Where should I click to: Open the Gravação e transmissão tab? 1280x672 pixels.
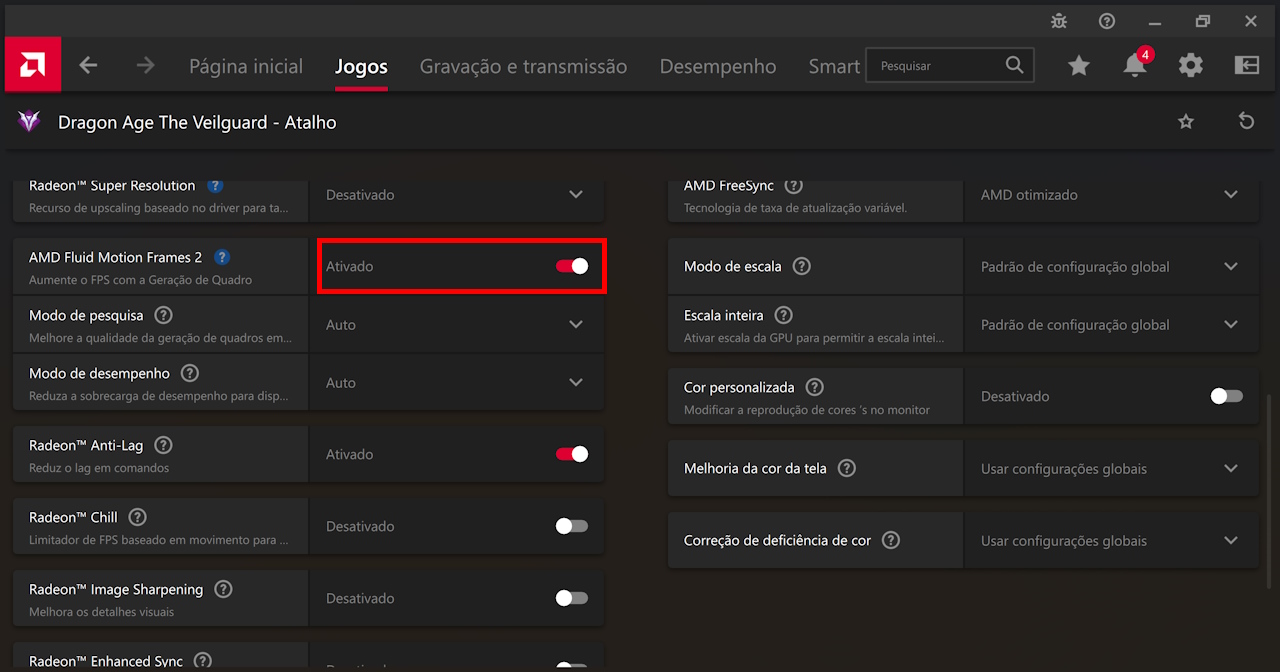523,66
